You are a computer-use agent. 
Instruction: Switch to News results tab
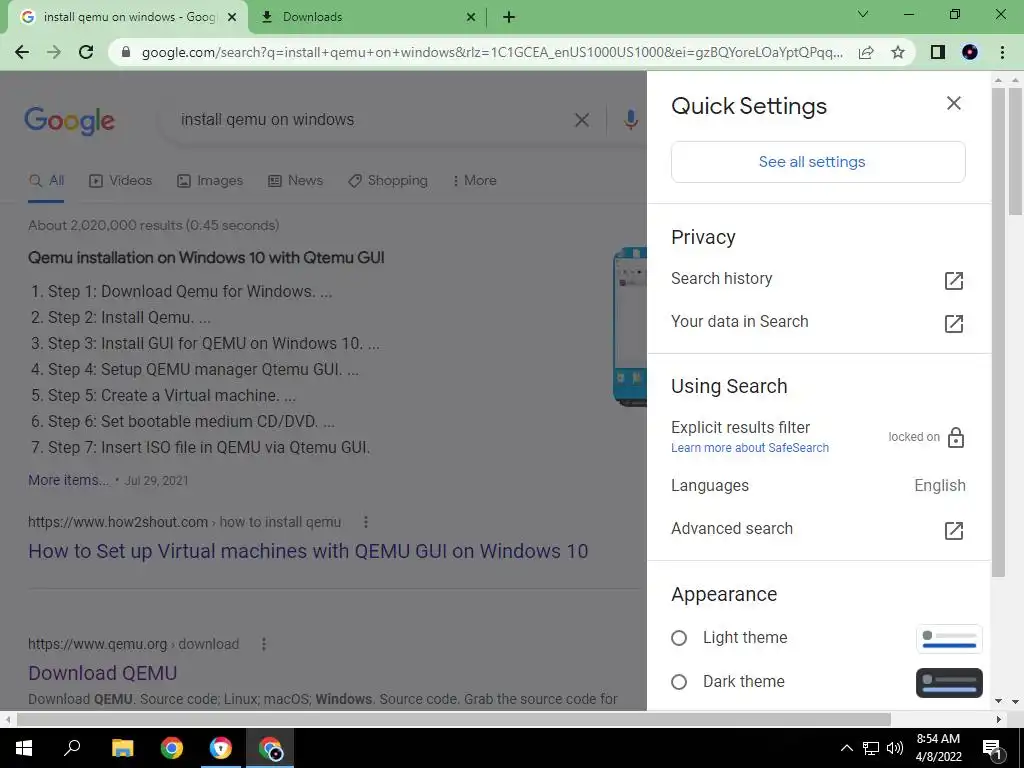point(295,181)
